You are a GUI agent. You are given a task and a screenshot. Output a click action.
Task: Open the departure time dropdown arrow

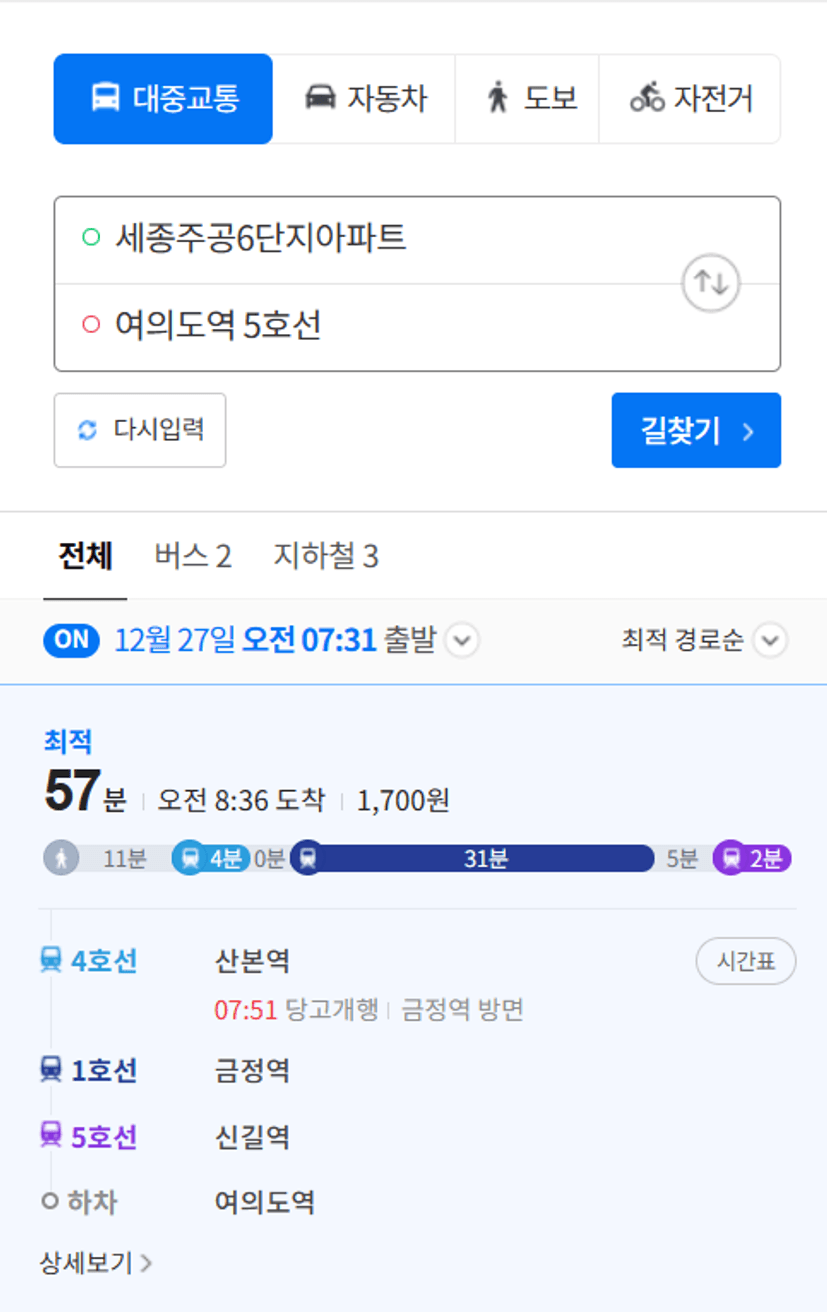(x=461, y=640)
